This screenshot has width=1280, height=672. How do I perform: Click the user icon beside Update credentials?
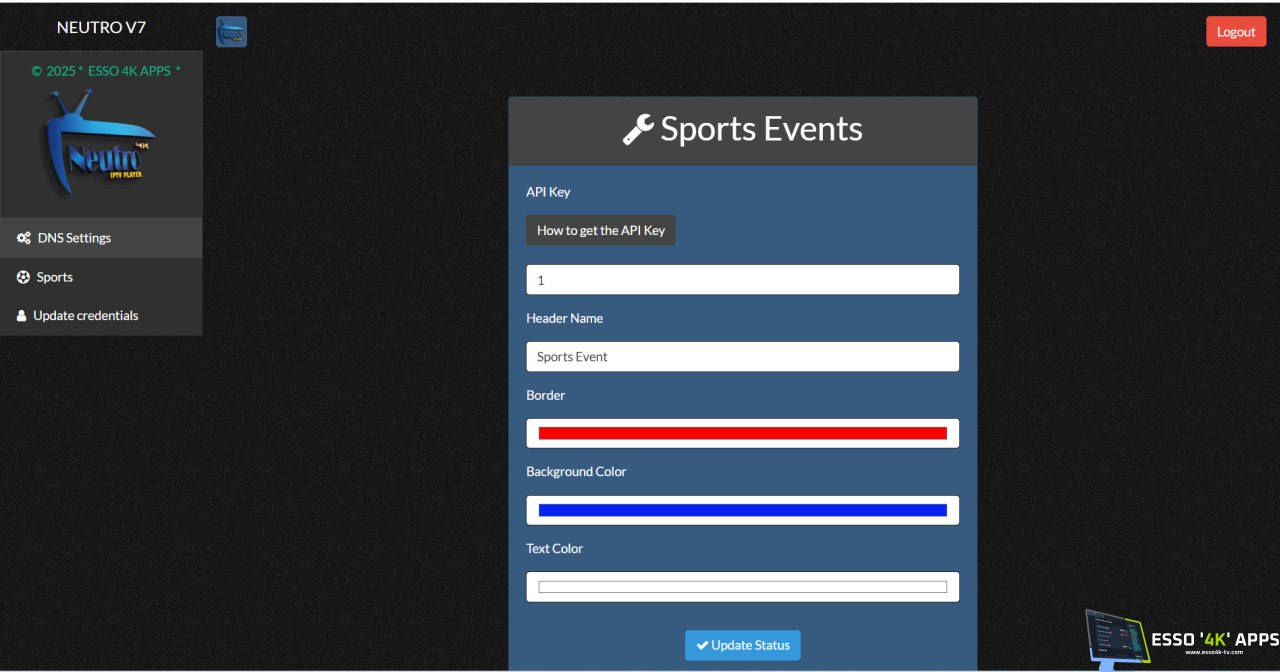click(x=22, y=316)
